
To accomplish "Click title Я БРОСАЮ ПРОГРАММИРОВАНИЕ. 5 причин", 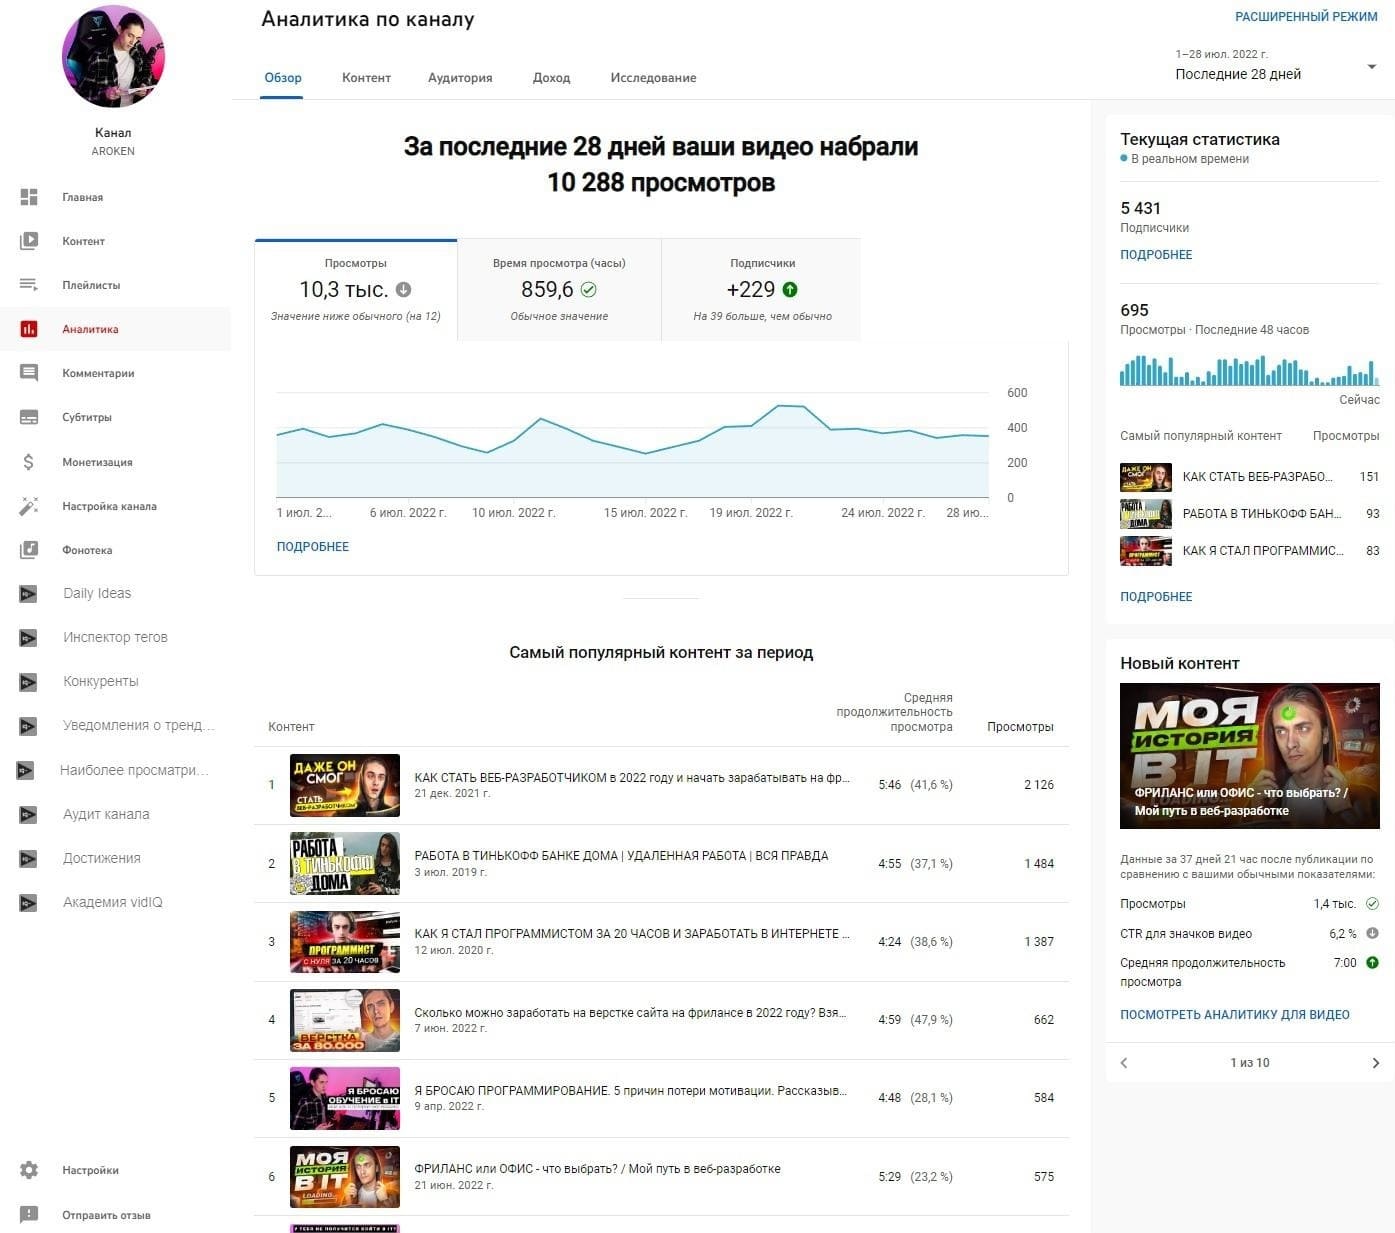I will click(x=631, y=1091).
